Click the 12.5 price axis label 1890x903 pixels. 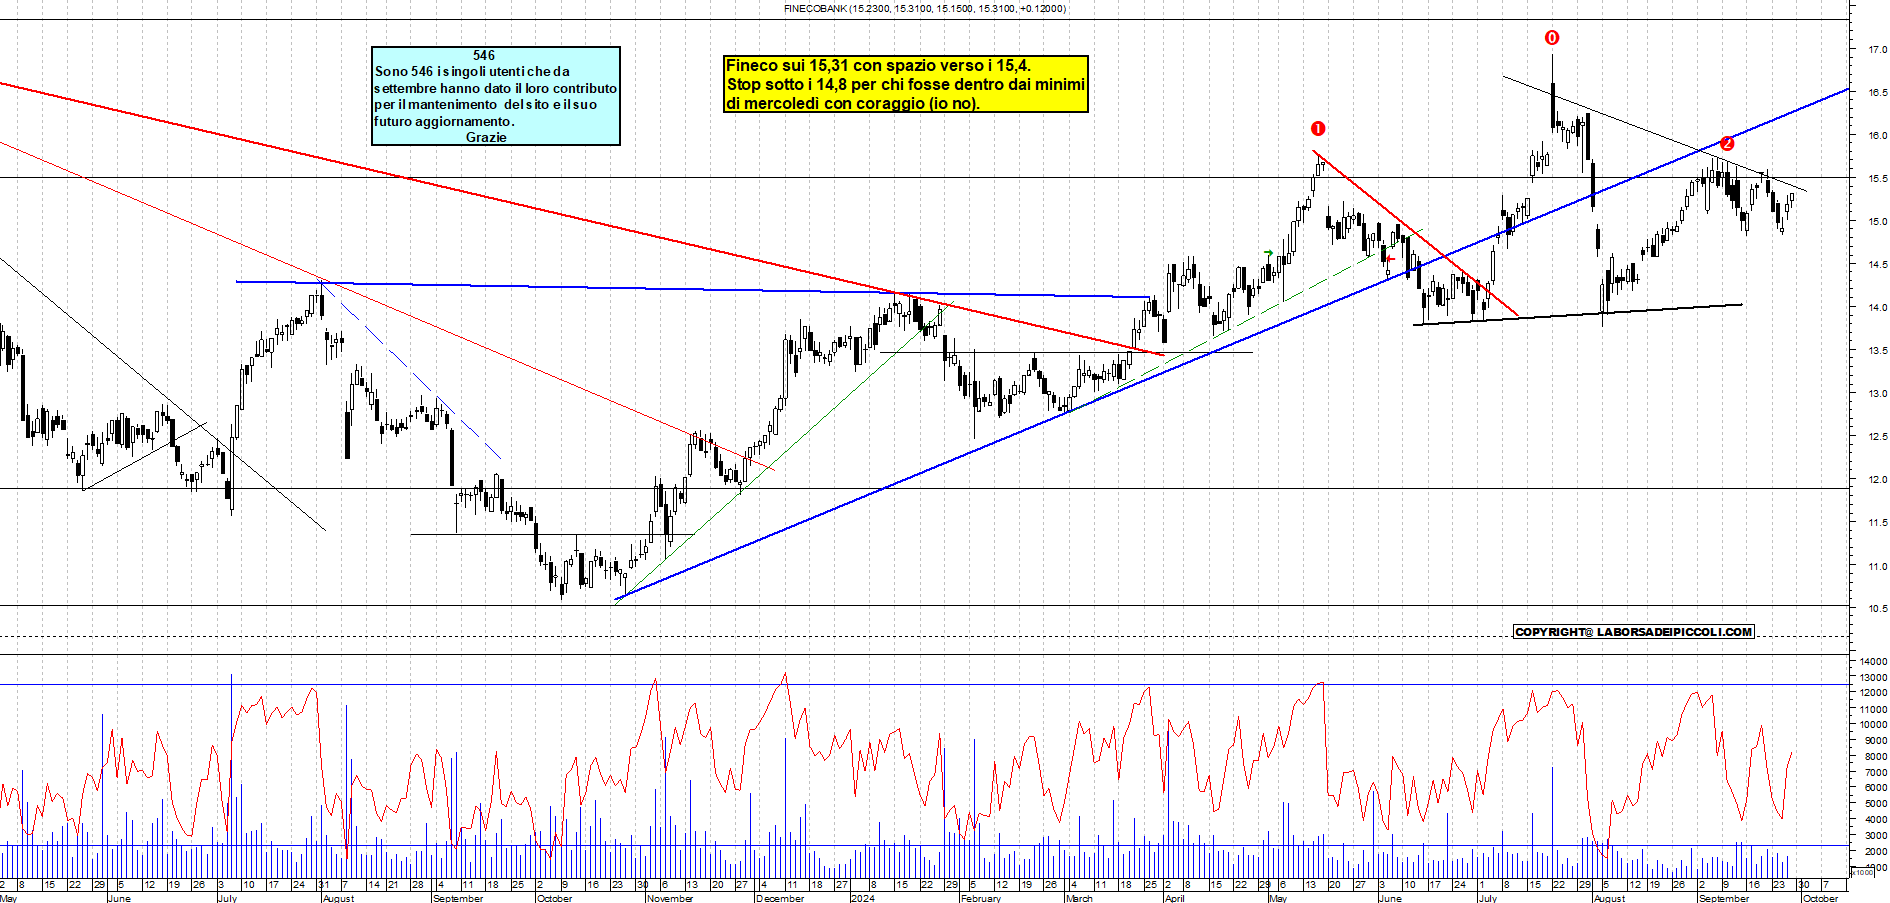[x=1878, y=436]
